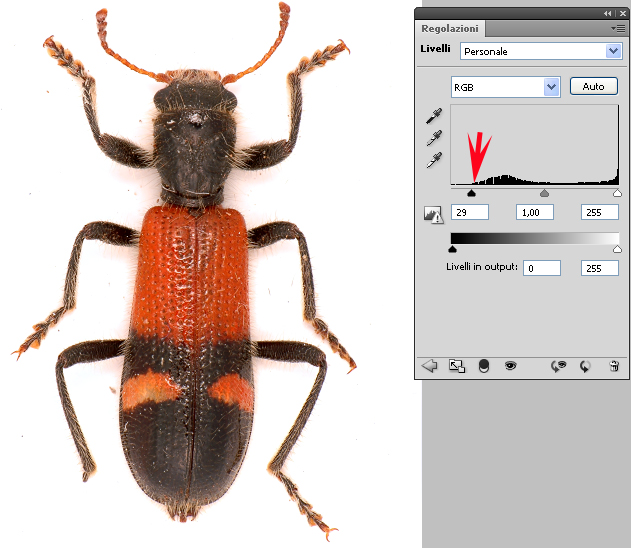Return to adjustment list with back arrow
Viewport: 631px width, 548px height.
point(430,366)
